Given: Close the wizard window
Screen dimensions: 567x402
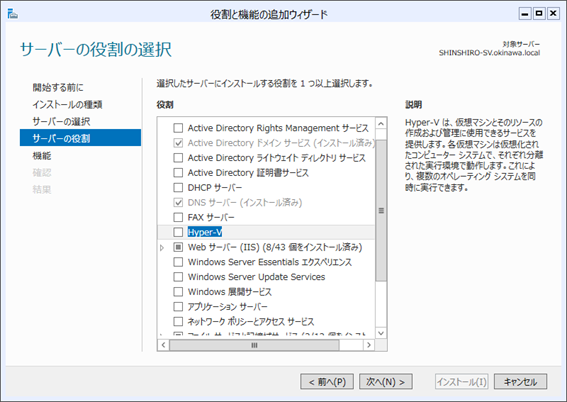Looking at the screenshot, I should tap(553, 14).
